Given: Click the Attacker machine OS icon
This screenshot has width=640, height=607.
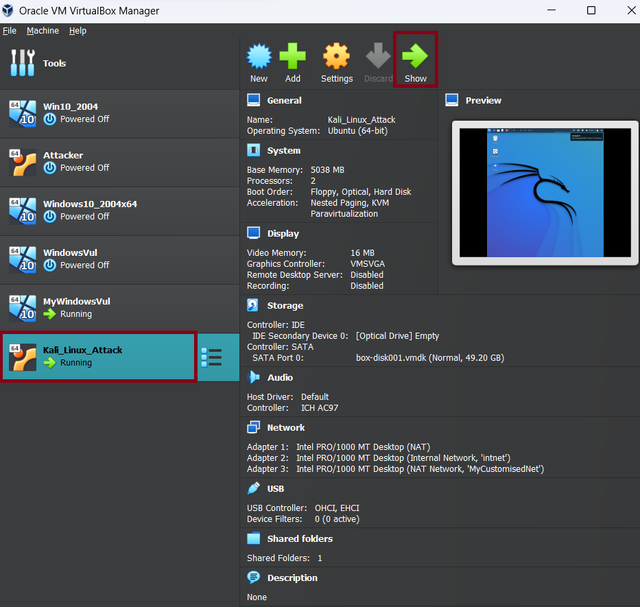Looking at the screenshot, I should [x=22, y=162].
